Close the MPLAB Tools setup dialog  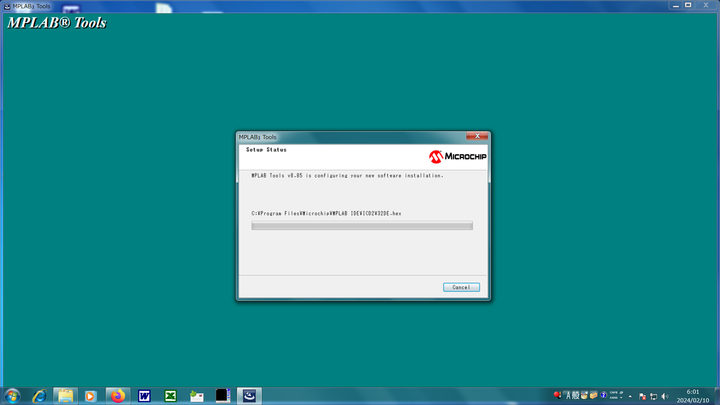coord(479,136)
